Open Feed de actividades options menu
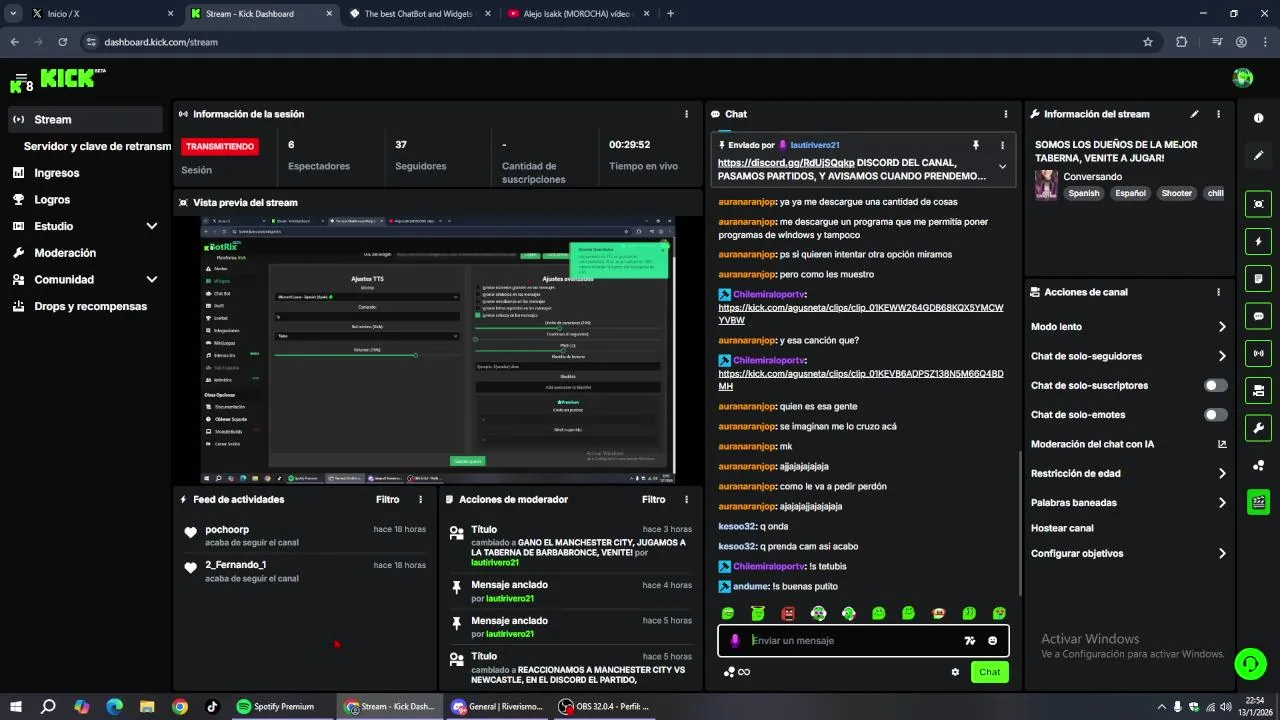 click(420, 499)
